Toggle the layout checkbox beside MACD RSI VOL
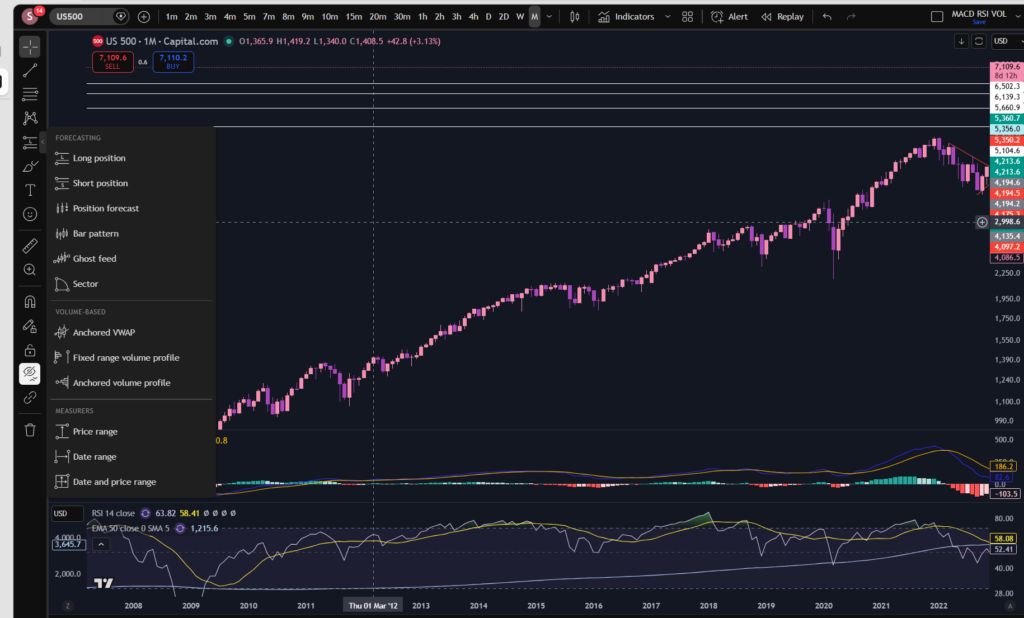The image size is (1024, 618). click(936, 16)
